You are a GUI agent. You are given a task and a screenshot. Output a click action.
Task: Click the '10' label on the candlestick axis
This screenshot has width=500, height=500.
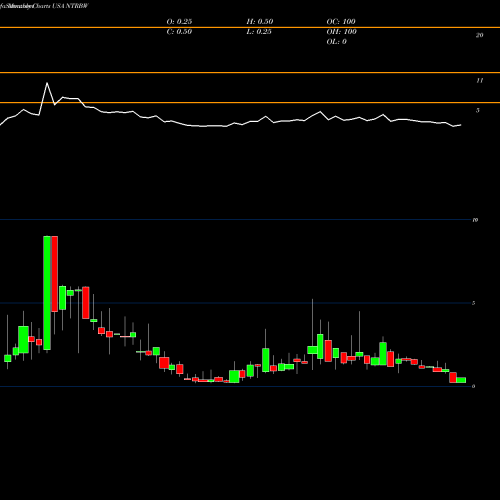pos(475,220)
